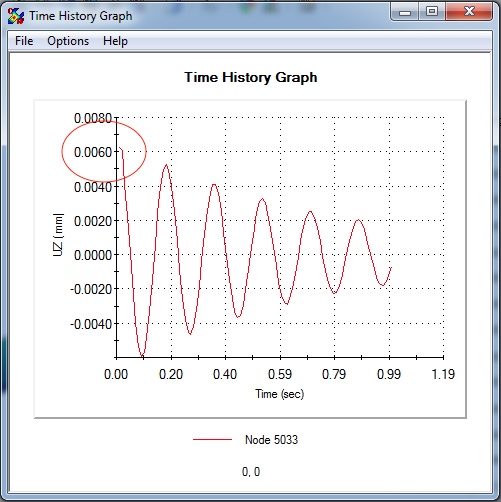
Task: Click the 0.59 x-axis value
Action: 280,374
